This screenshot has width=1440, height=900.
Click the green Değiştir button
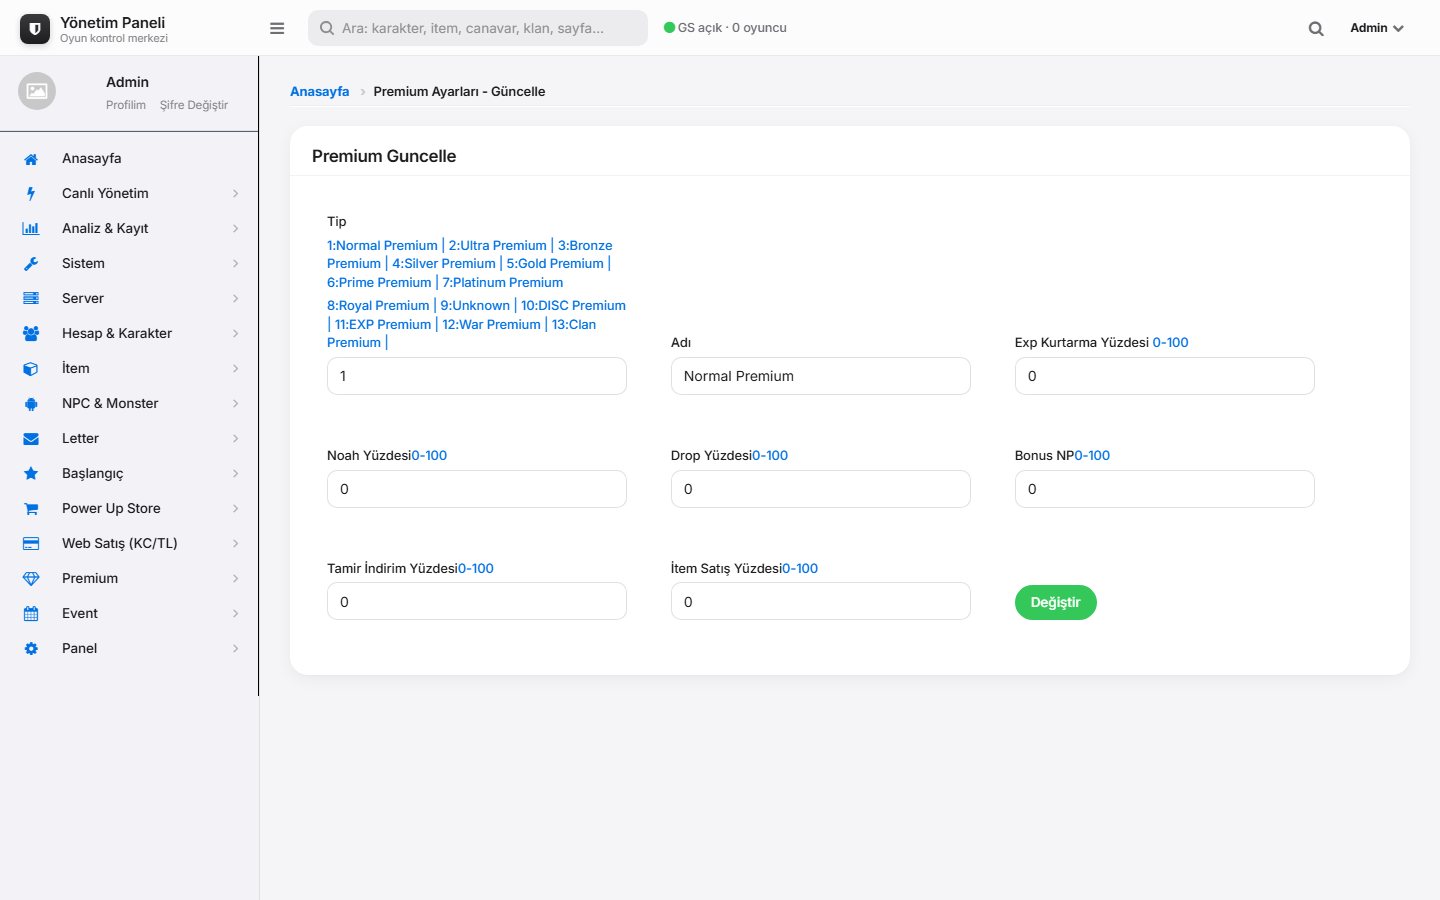(1056, 602)
